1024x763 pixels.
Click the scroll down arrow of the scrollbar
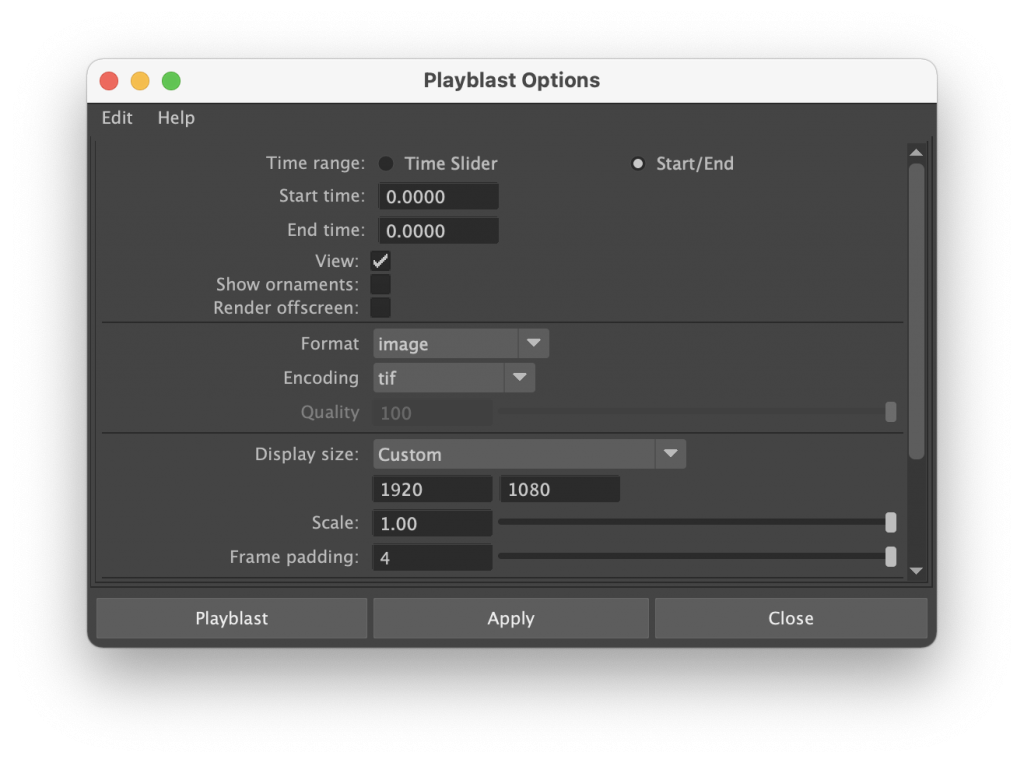(915, 570)
